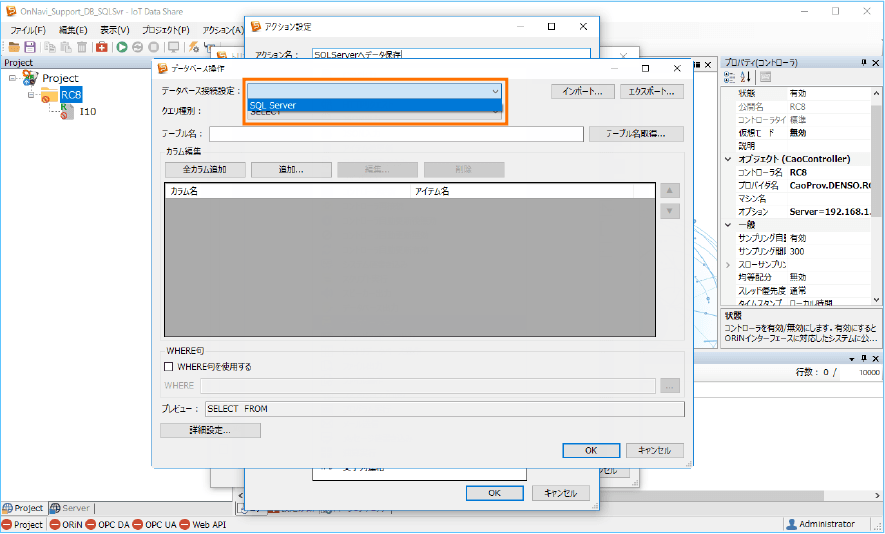Click the テーブル名取得... button

(636, 134)
